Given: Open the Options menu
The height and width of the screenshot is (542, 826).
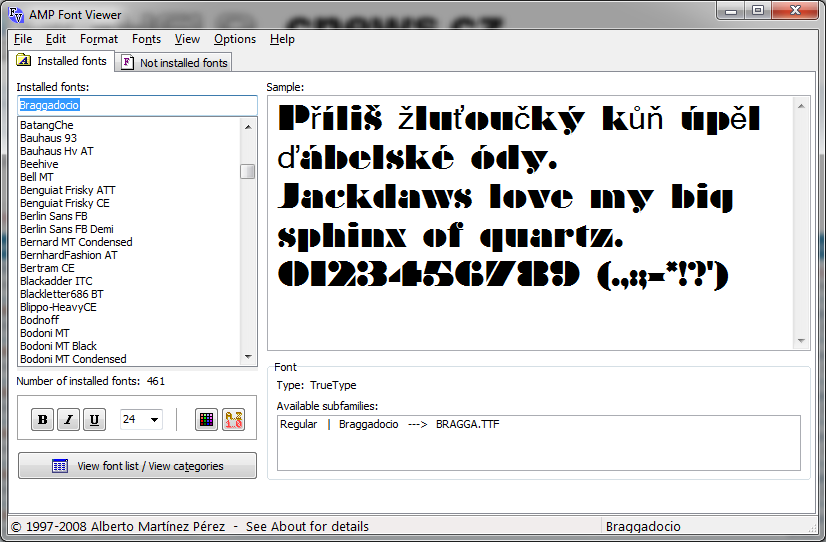Looking at the screenshot, I should click(x=235, y=39).
